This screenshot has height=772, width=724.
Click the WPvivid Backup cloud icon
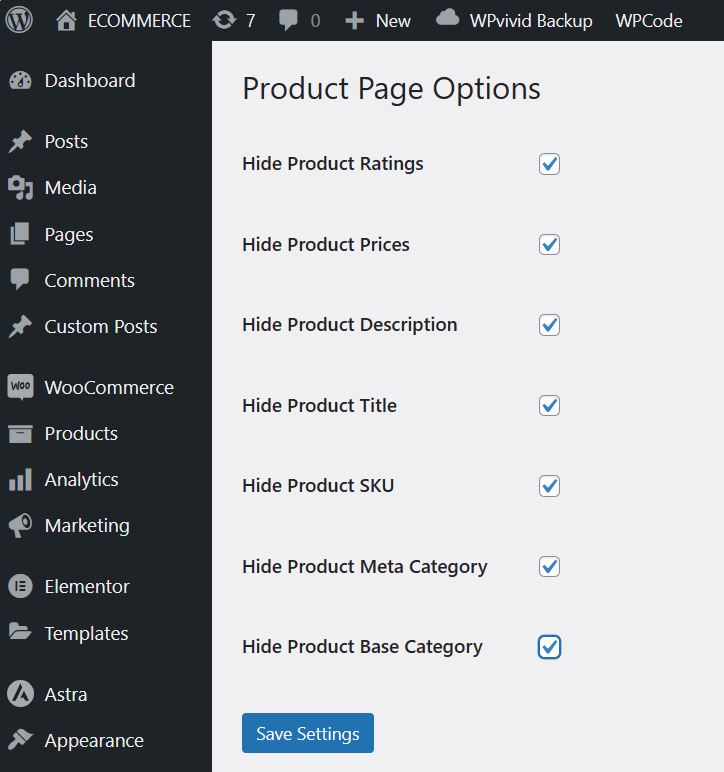click(447, 18)
